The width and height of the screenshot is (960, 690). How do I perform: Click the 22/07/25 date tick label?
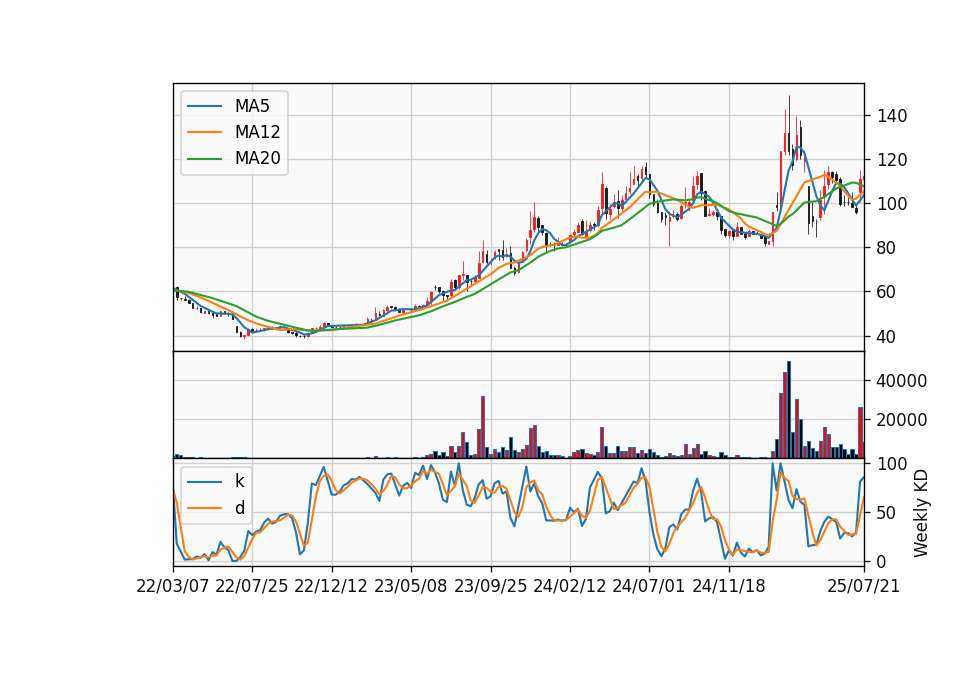tap(252, 586)
